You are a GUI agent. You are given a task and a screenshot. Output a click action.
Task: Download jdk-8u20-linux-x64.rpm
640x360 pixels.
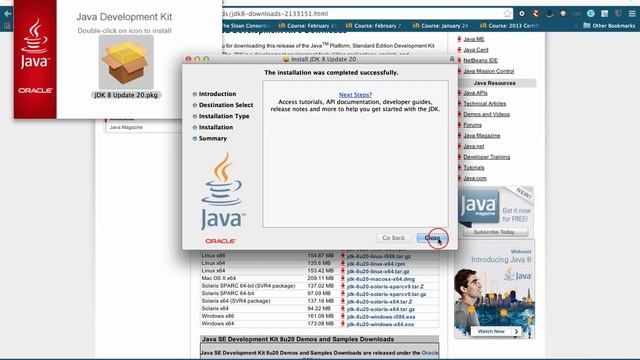(x=376, y=264)
